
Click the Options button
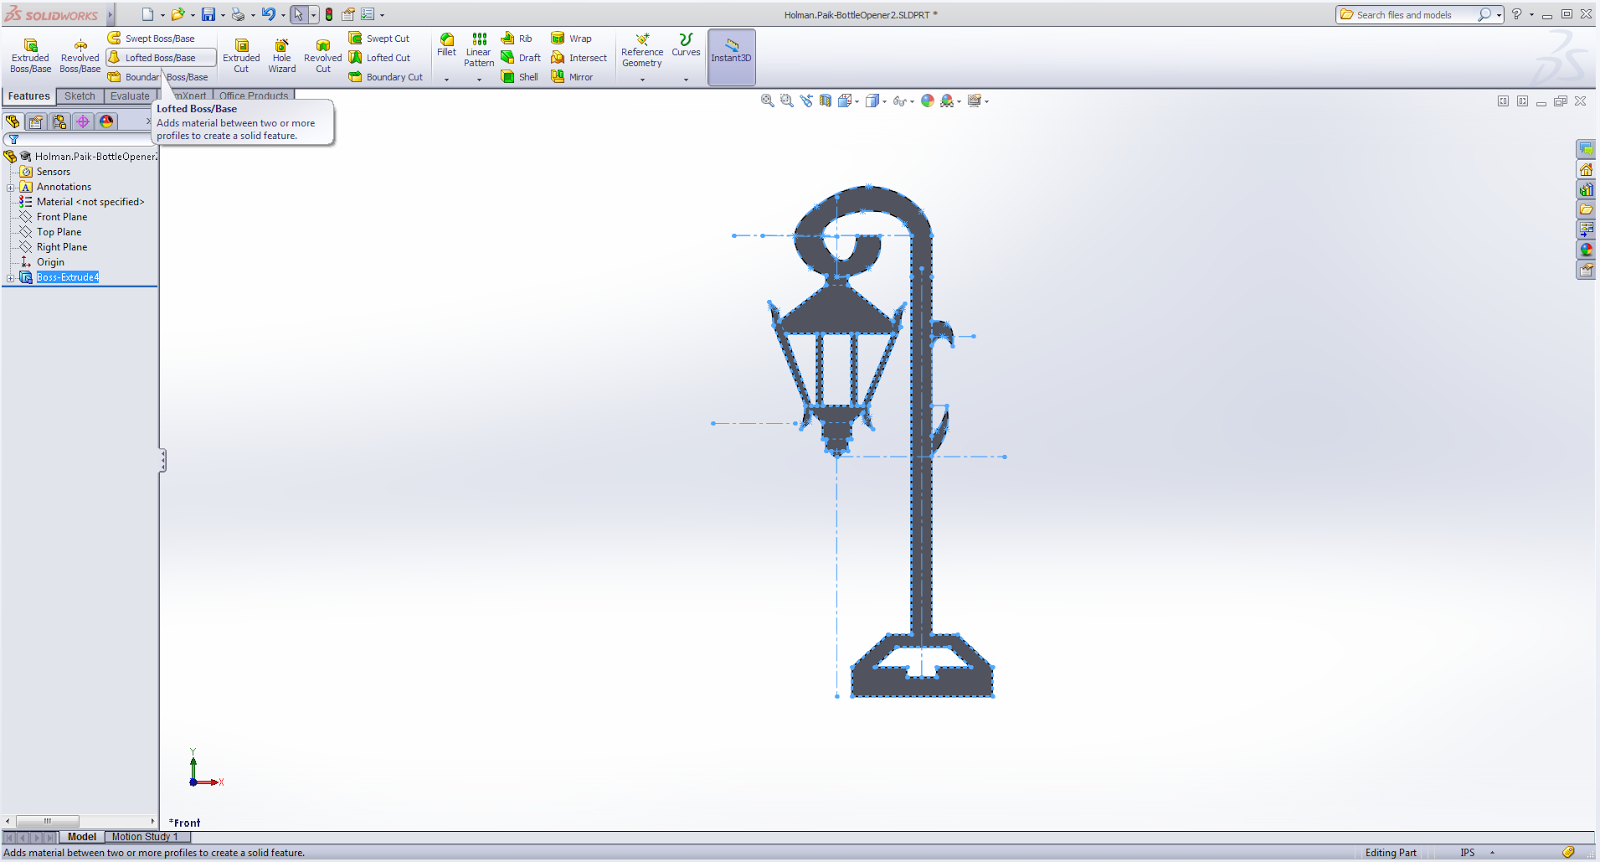coord(368,14)
